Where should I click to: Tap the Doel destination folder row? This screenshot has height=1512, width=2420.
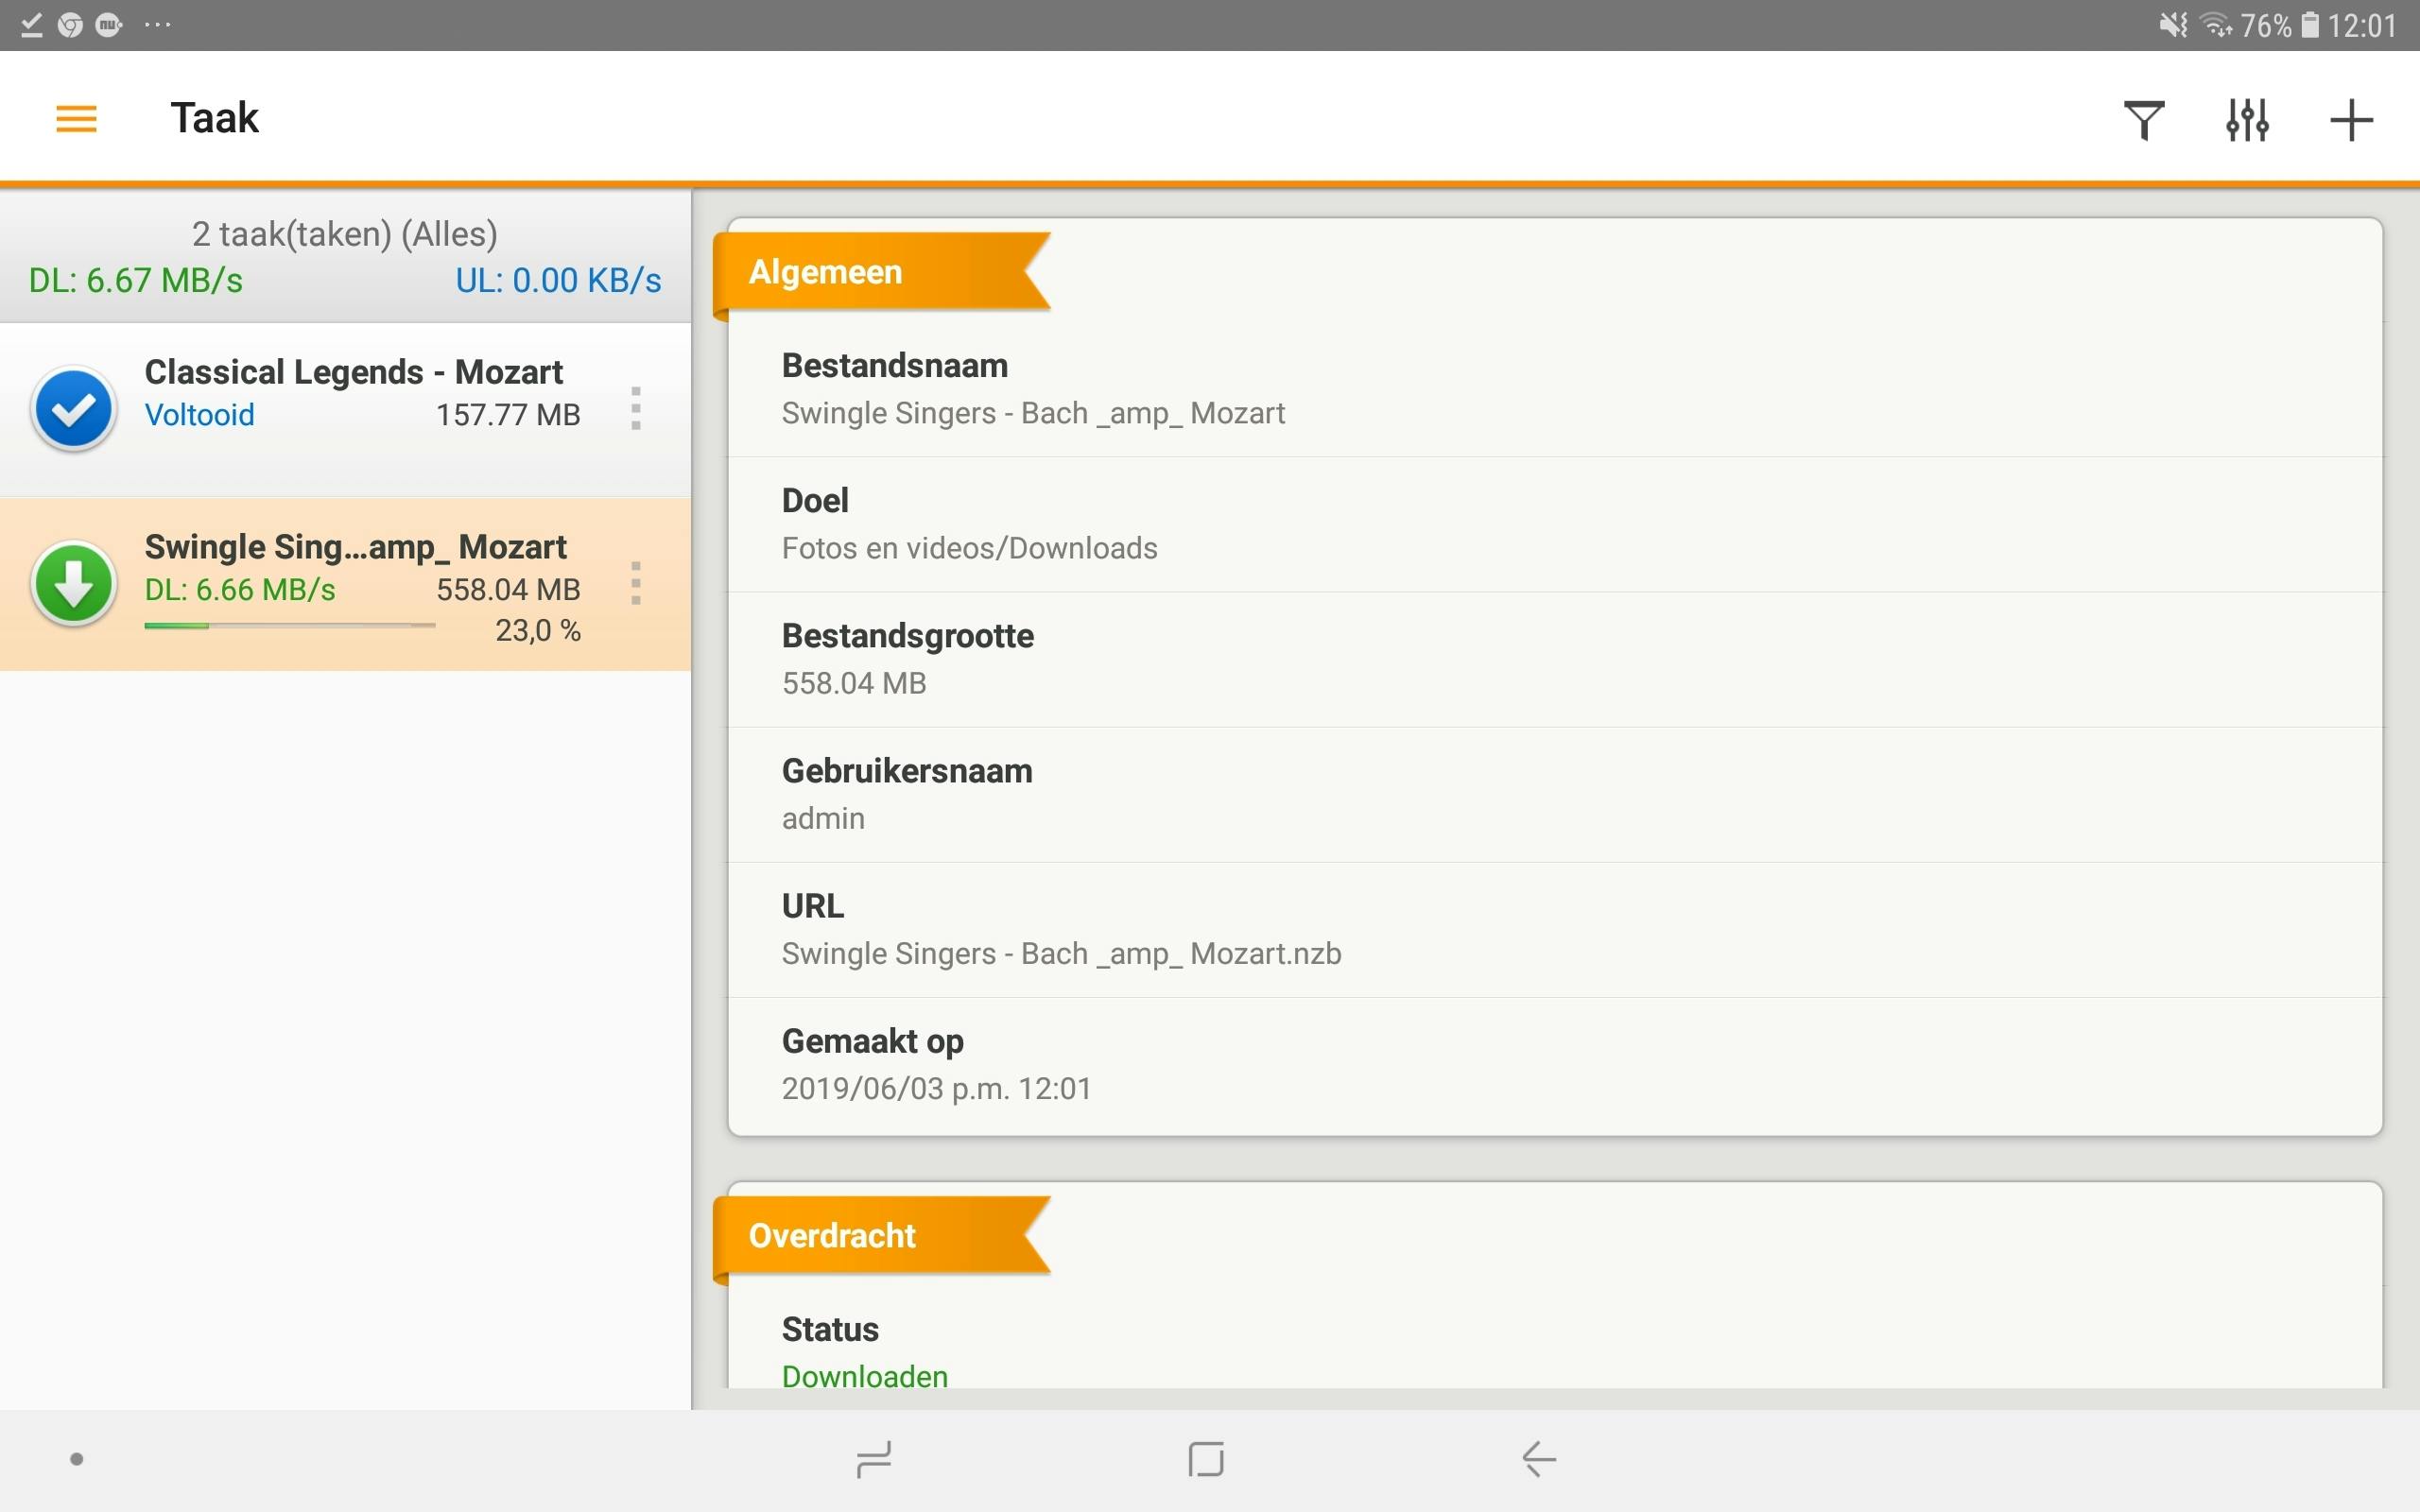[968, 525]
